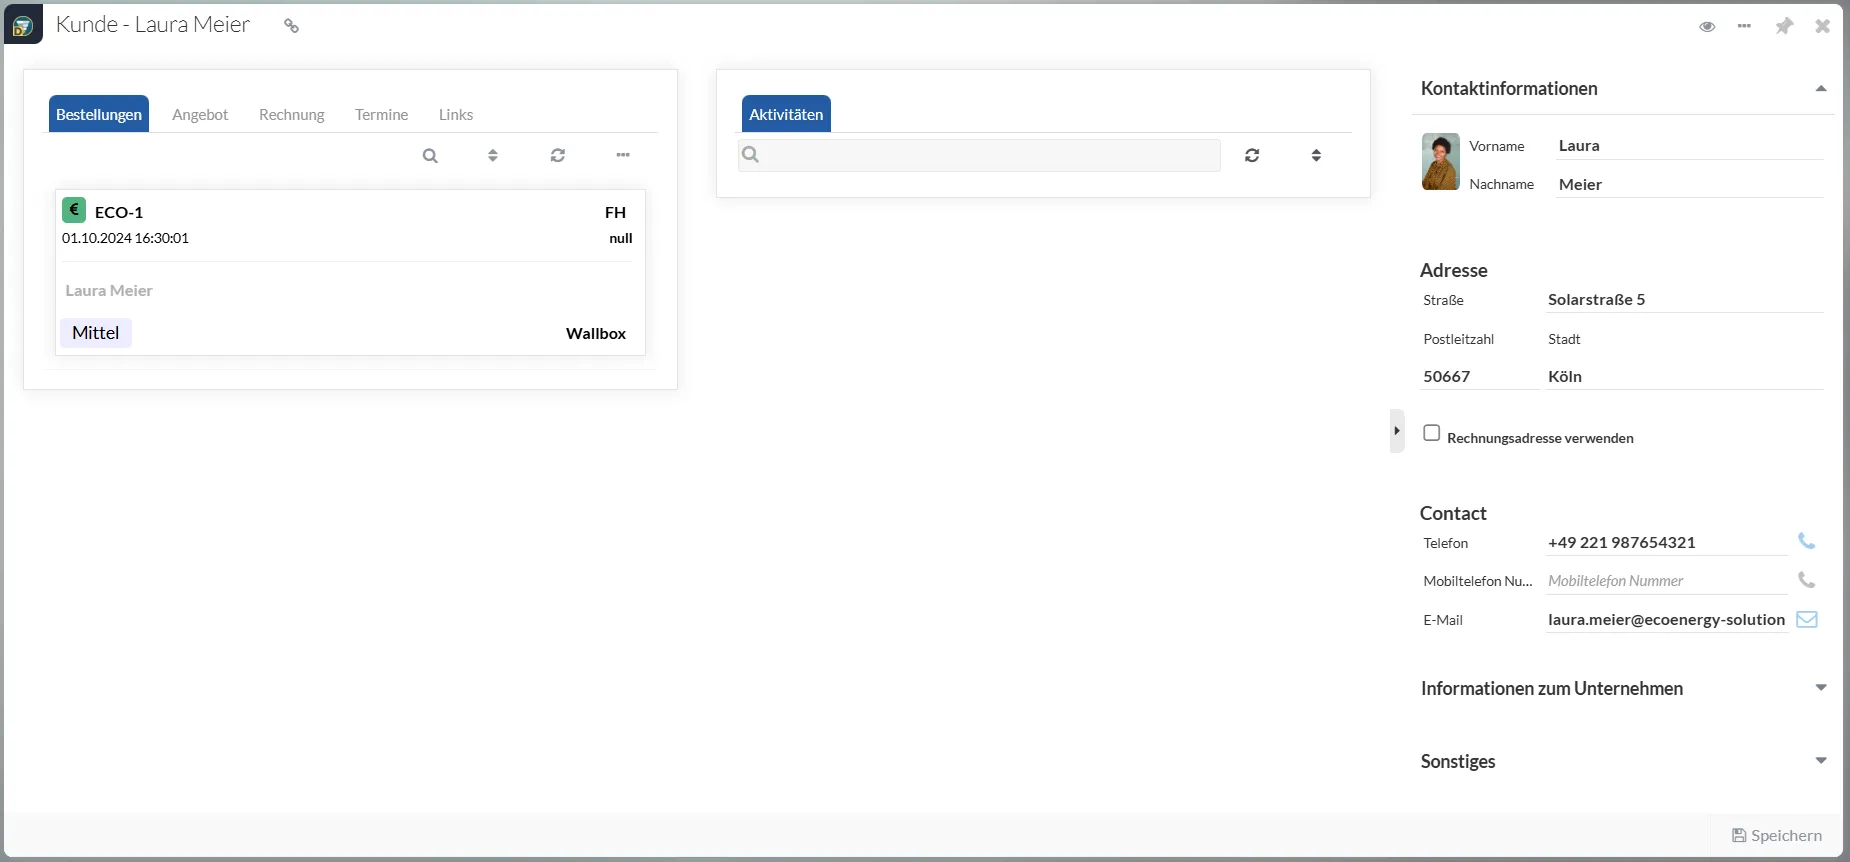This screenshot has width=1850, height=862.
Task: Toggle the eye visibility icon in header
Action: click(1707, 26)
